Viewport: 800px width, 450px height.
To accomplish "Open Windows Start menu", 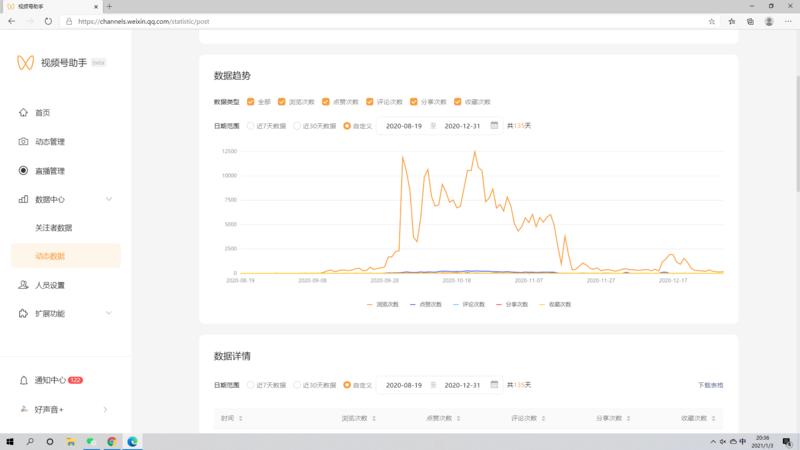I will pos(10,441).
